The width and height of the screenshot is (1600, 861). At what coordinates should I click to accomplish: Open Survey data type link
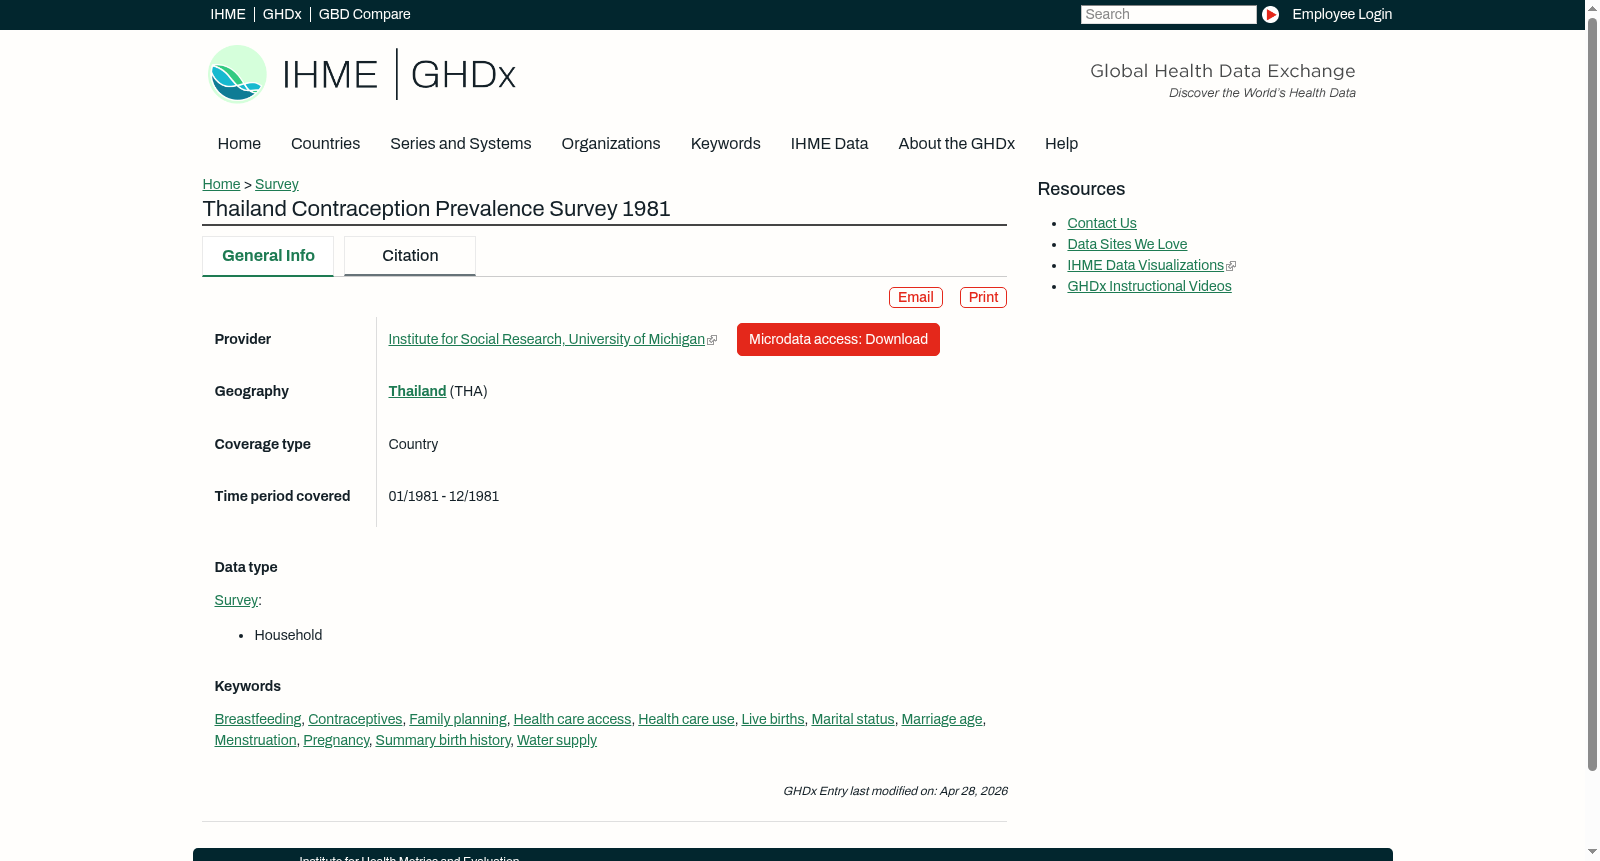236,600
